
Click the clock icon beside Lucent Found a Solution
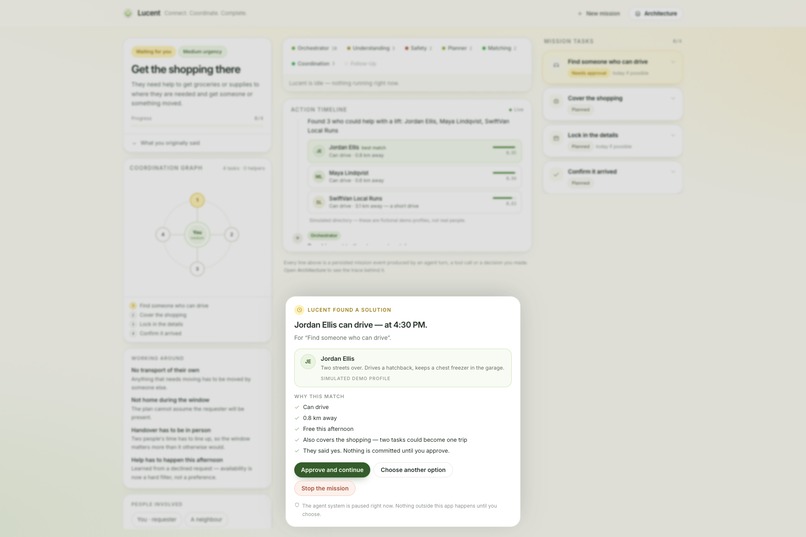(299, 310)
